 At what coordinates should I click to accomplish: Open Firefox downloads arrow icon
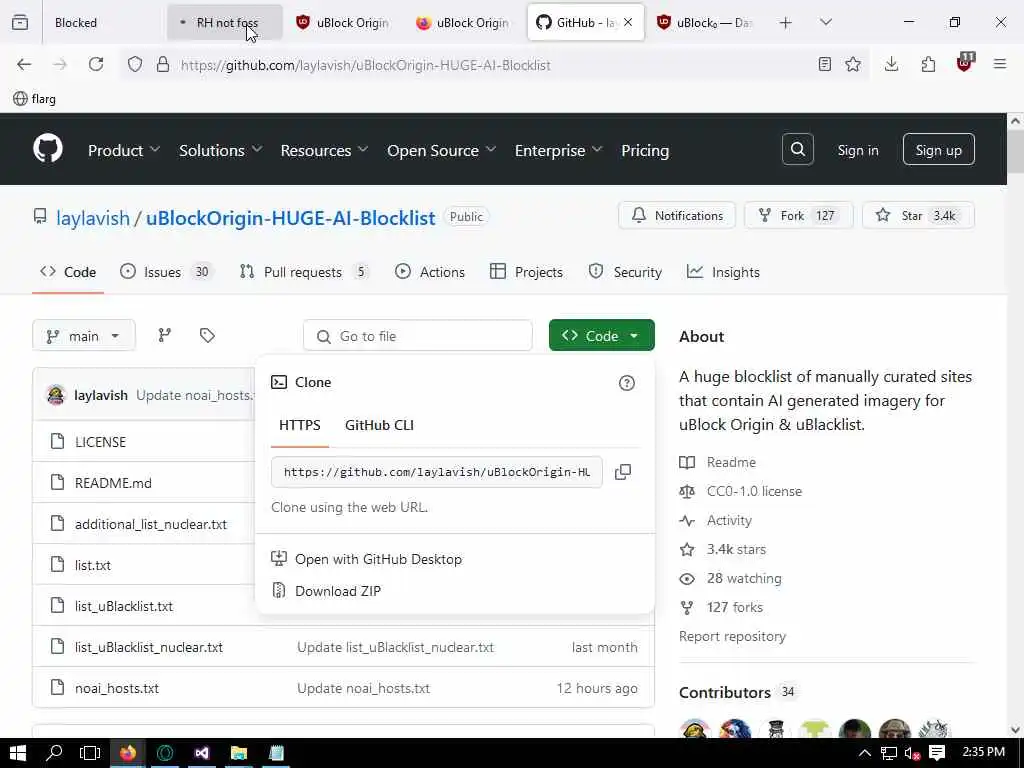click(891, 64)
